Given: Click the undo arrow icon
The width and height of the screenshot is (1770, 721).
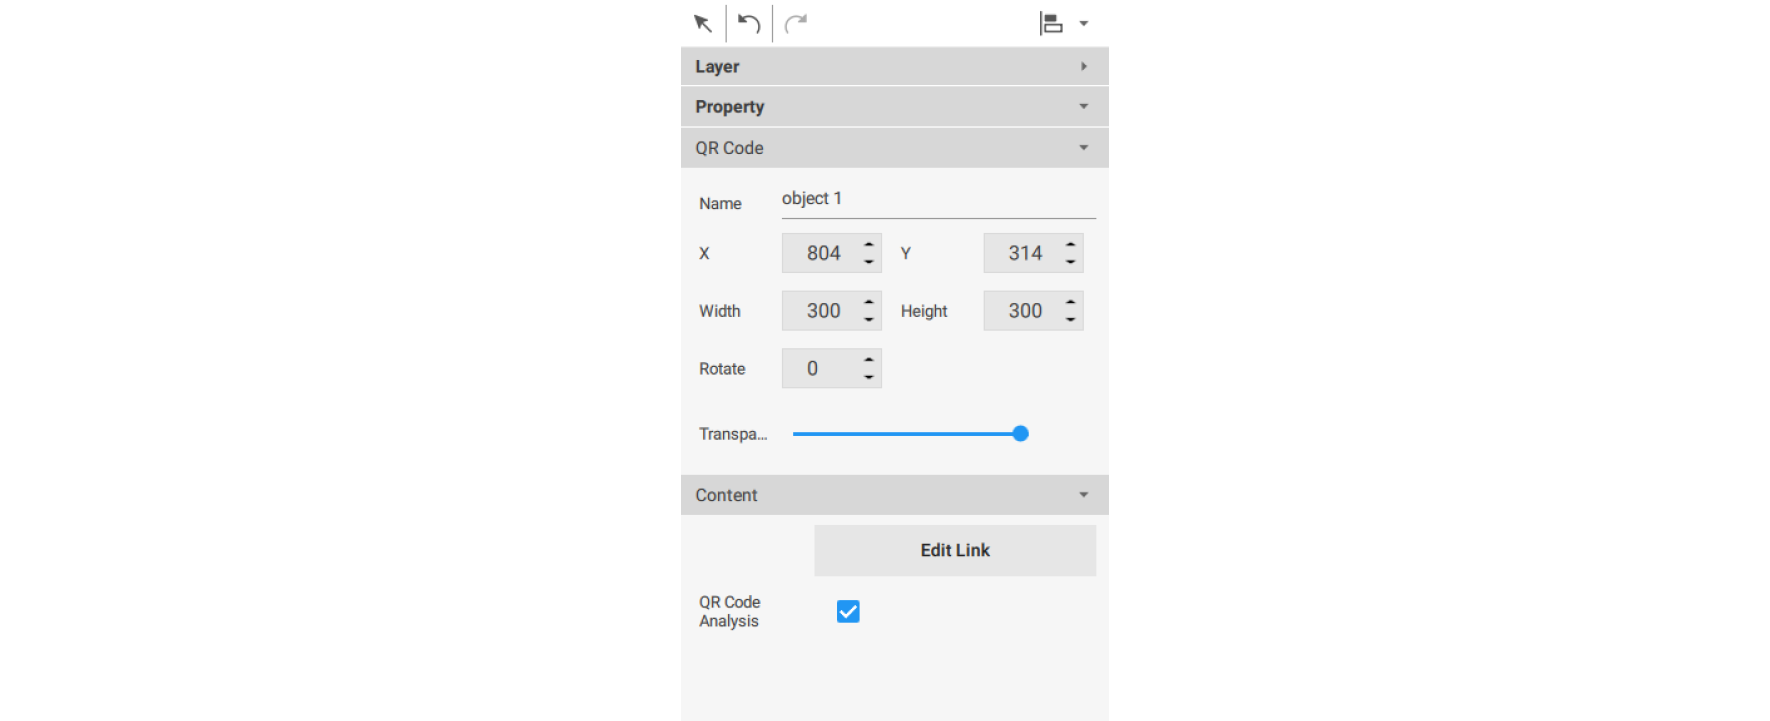Looking at the screenshot, I should pyautogui.click(x=749, y=23).
